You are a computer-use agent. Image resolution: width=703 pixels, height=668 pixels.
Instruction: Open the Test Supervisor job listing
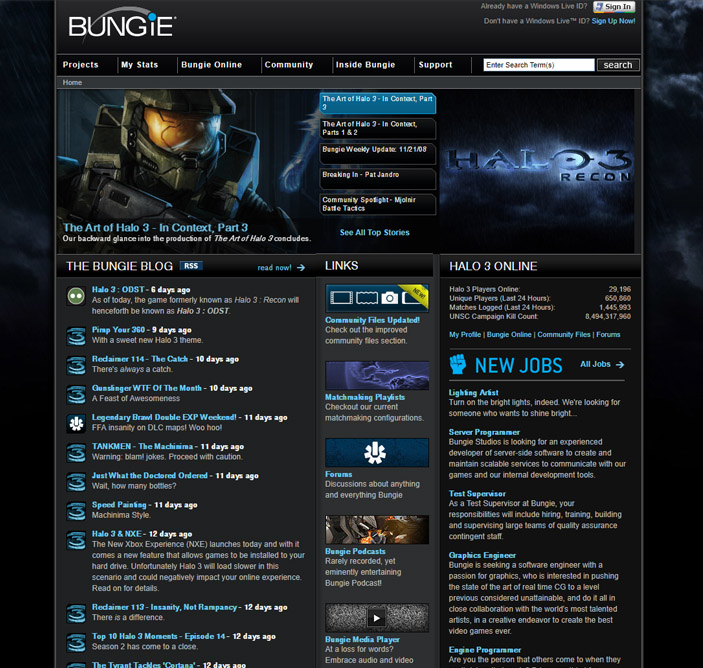[477, 494]
